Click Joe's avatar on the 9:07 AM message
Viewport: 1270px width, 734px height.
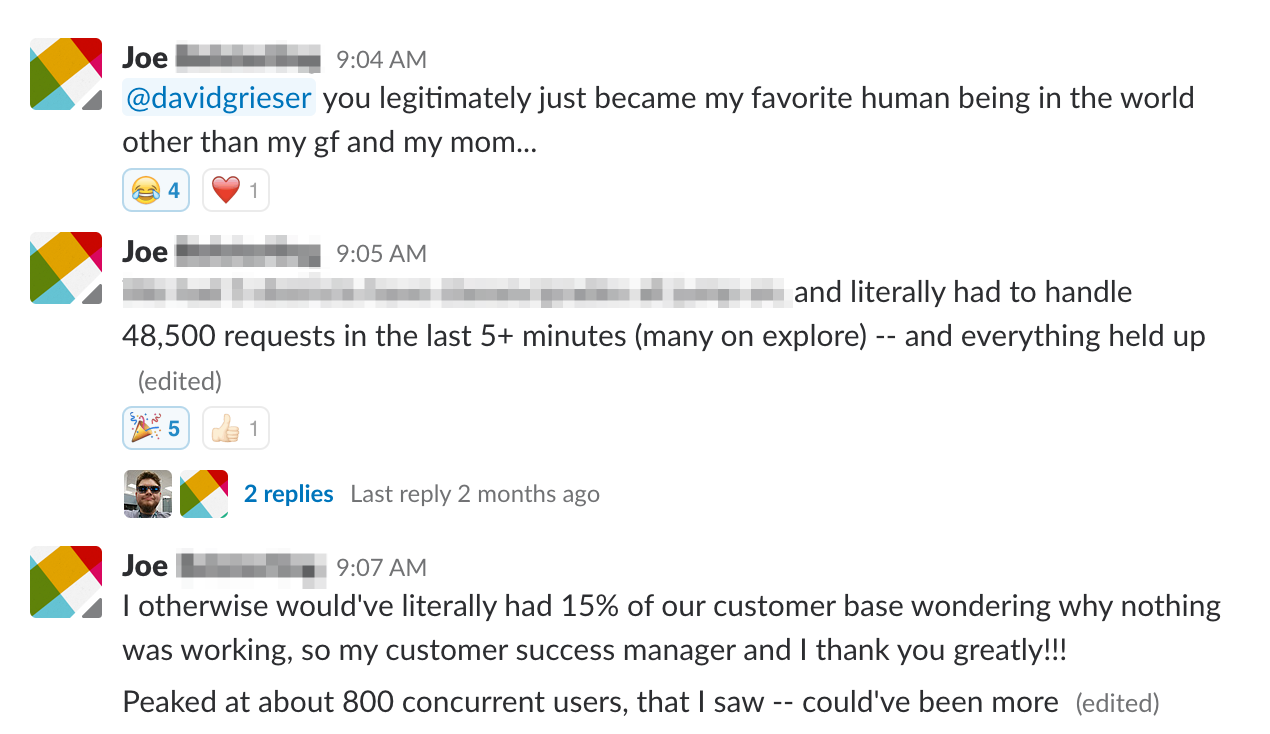(66, 582)
